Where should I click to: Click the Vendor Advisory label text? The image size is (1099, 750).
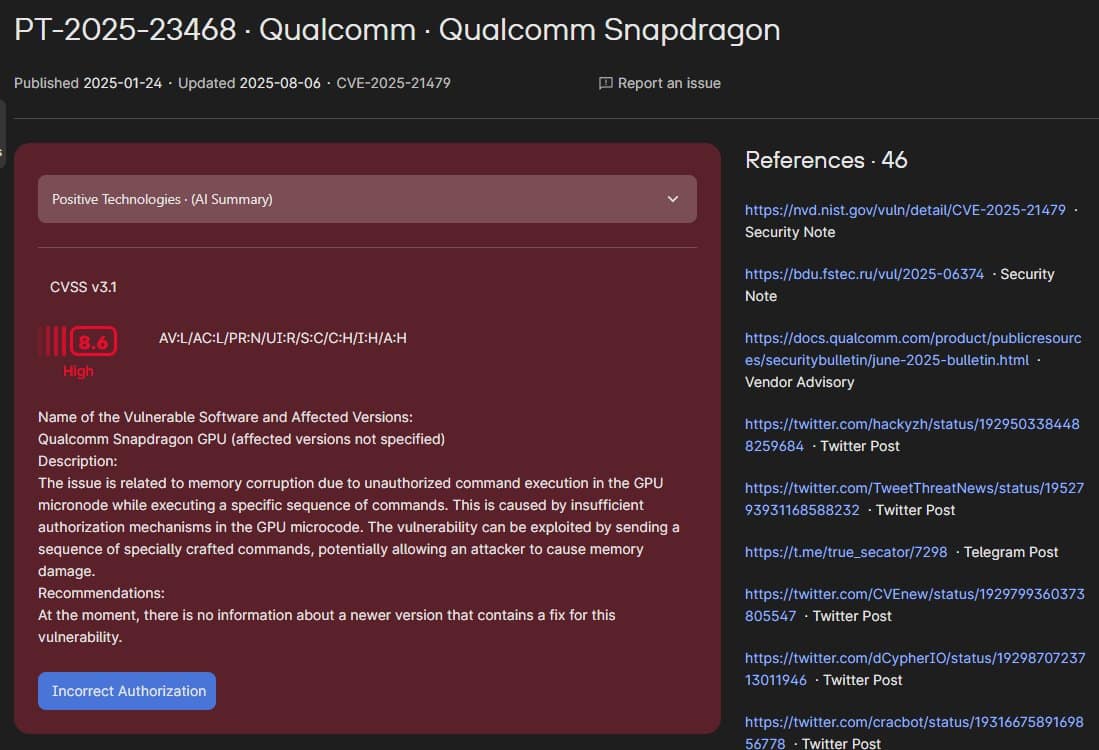pos(799,382)
